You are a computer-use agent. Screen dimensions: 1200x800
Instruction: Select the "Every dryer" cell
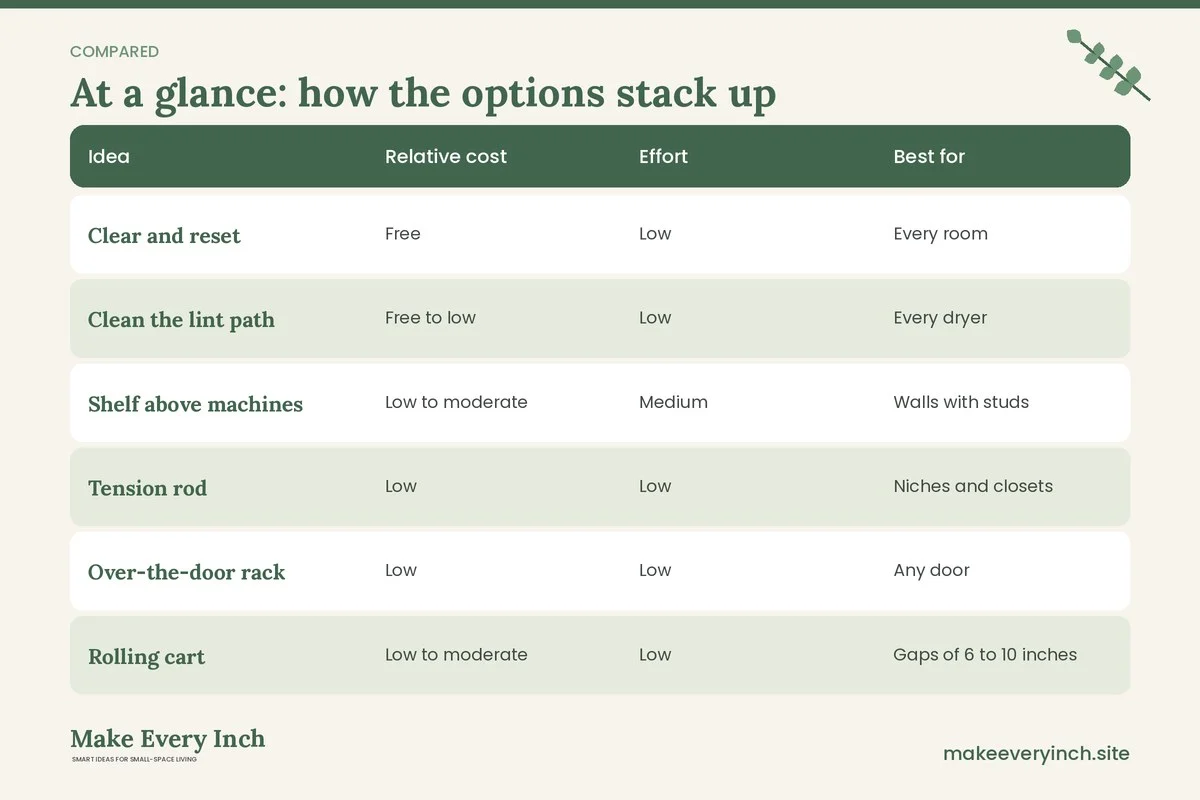940,318
